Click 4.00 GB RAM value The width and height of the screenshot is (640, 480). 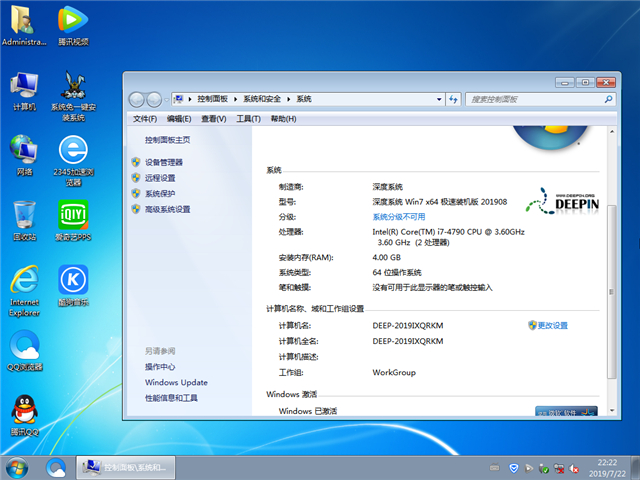point(387,258)
